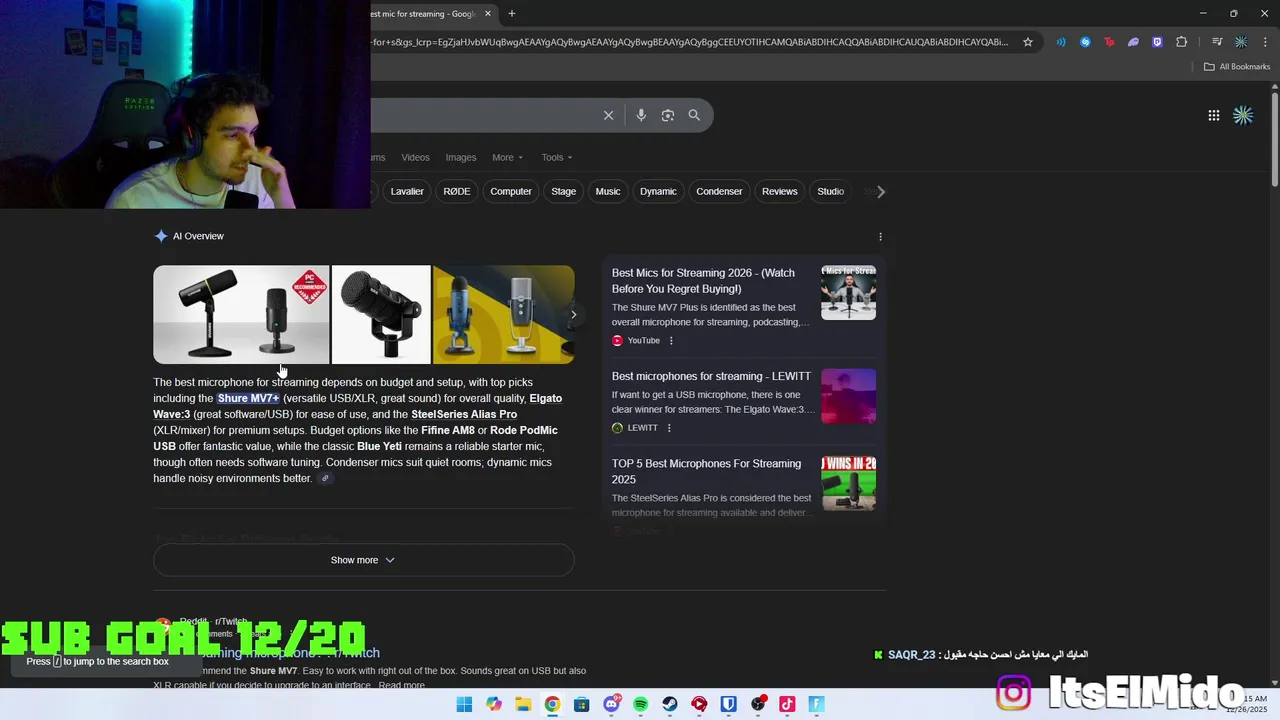The image size is (1280, 720).
Task: Open Google account avatar on page
Action: click(x=1243, y=115)
